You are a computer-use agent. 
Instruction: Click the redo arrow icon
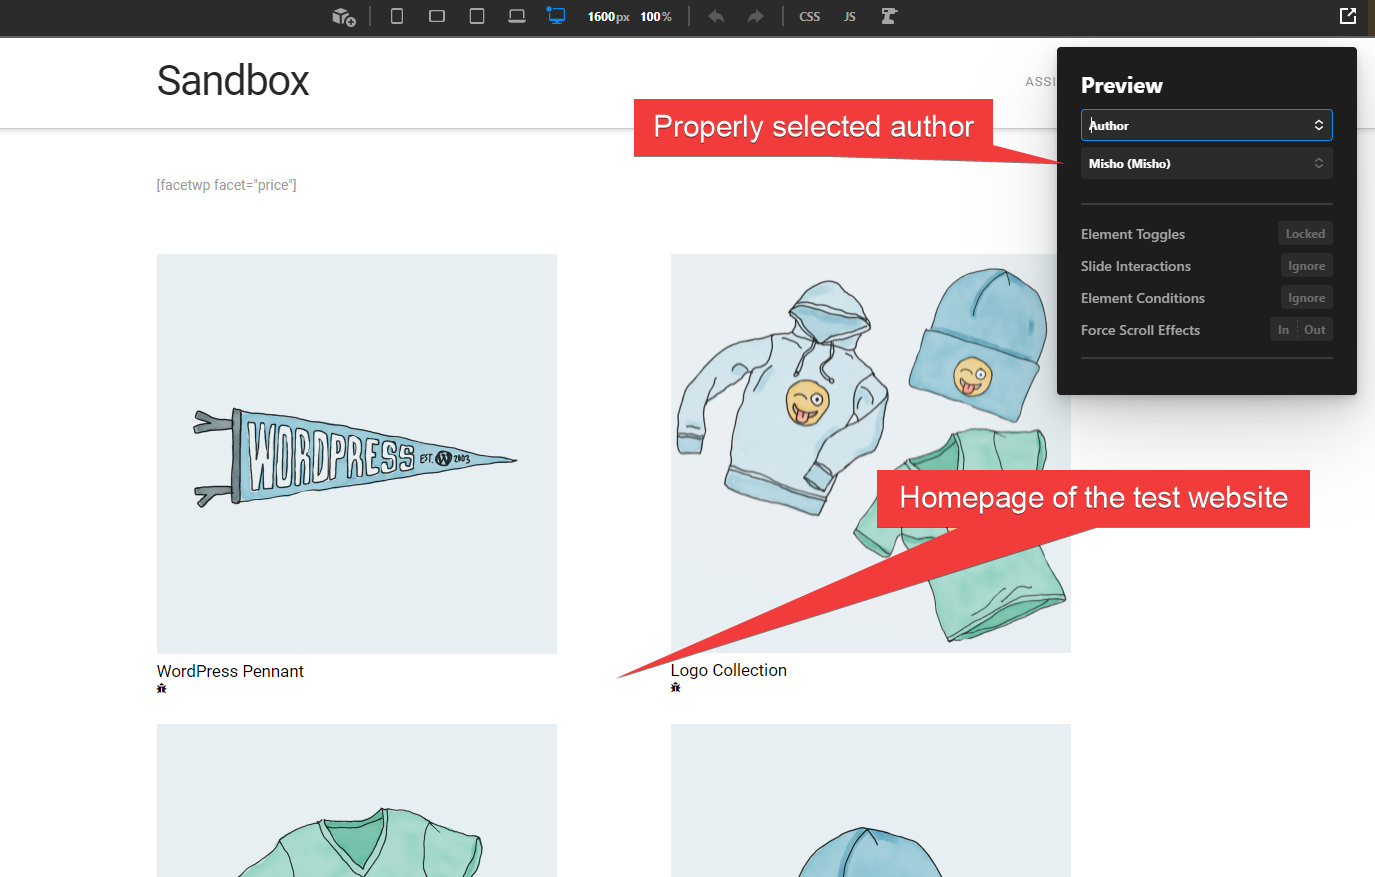756,16
